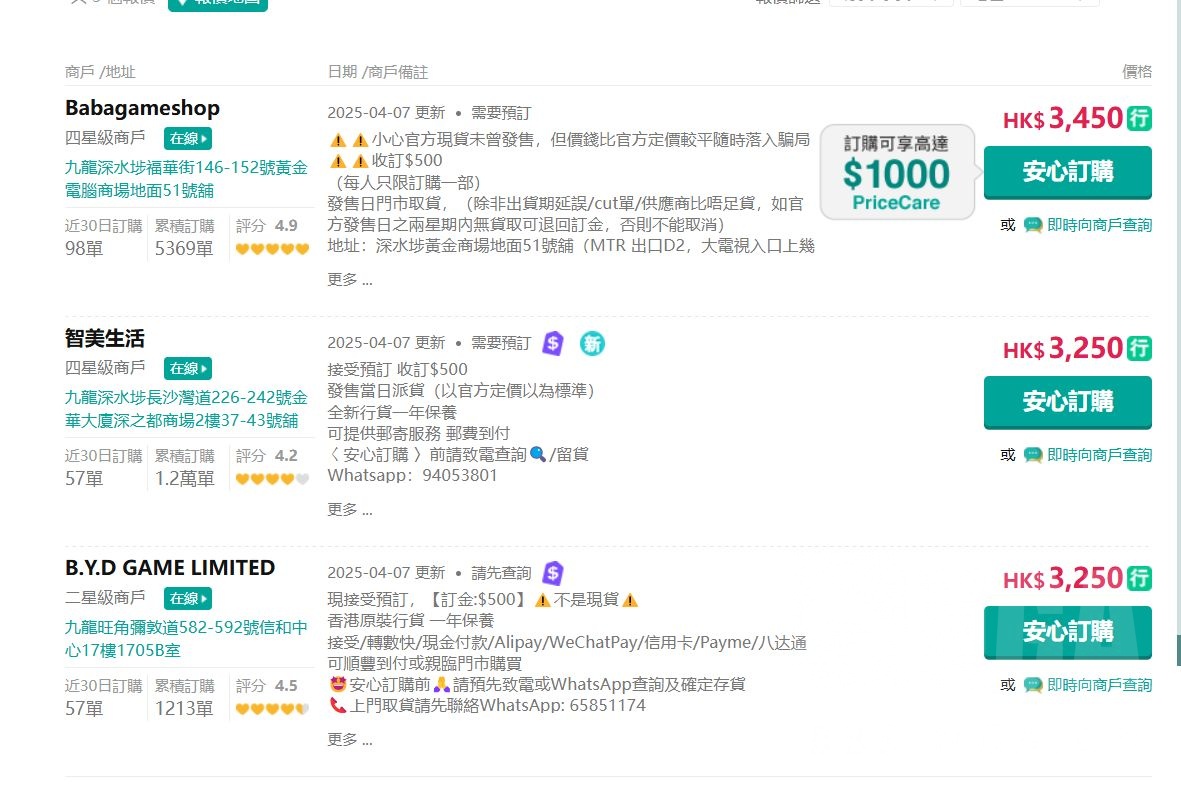Screen dimensions: 1181x789
Task: Select the 價格 column header
Action: [x=1136, y=71]
